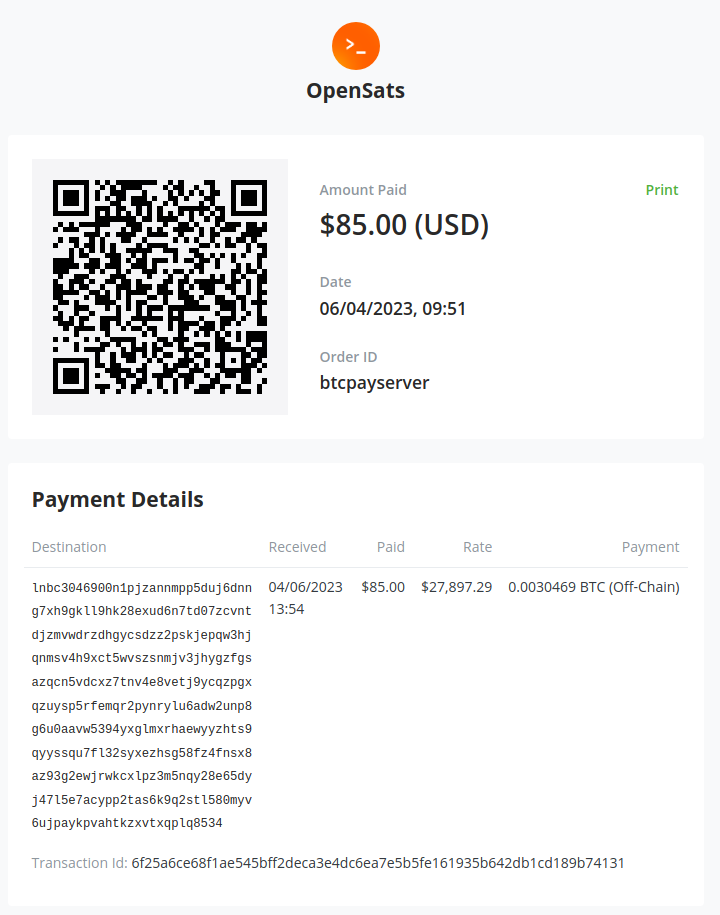Select the OpenSats brand name text

(x=356, y=91)
